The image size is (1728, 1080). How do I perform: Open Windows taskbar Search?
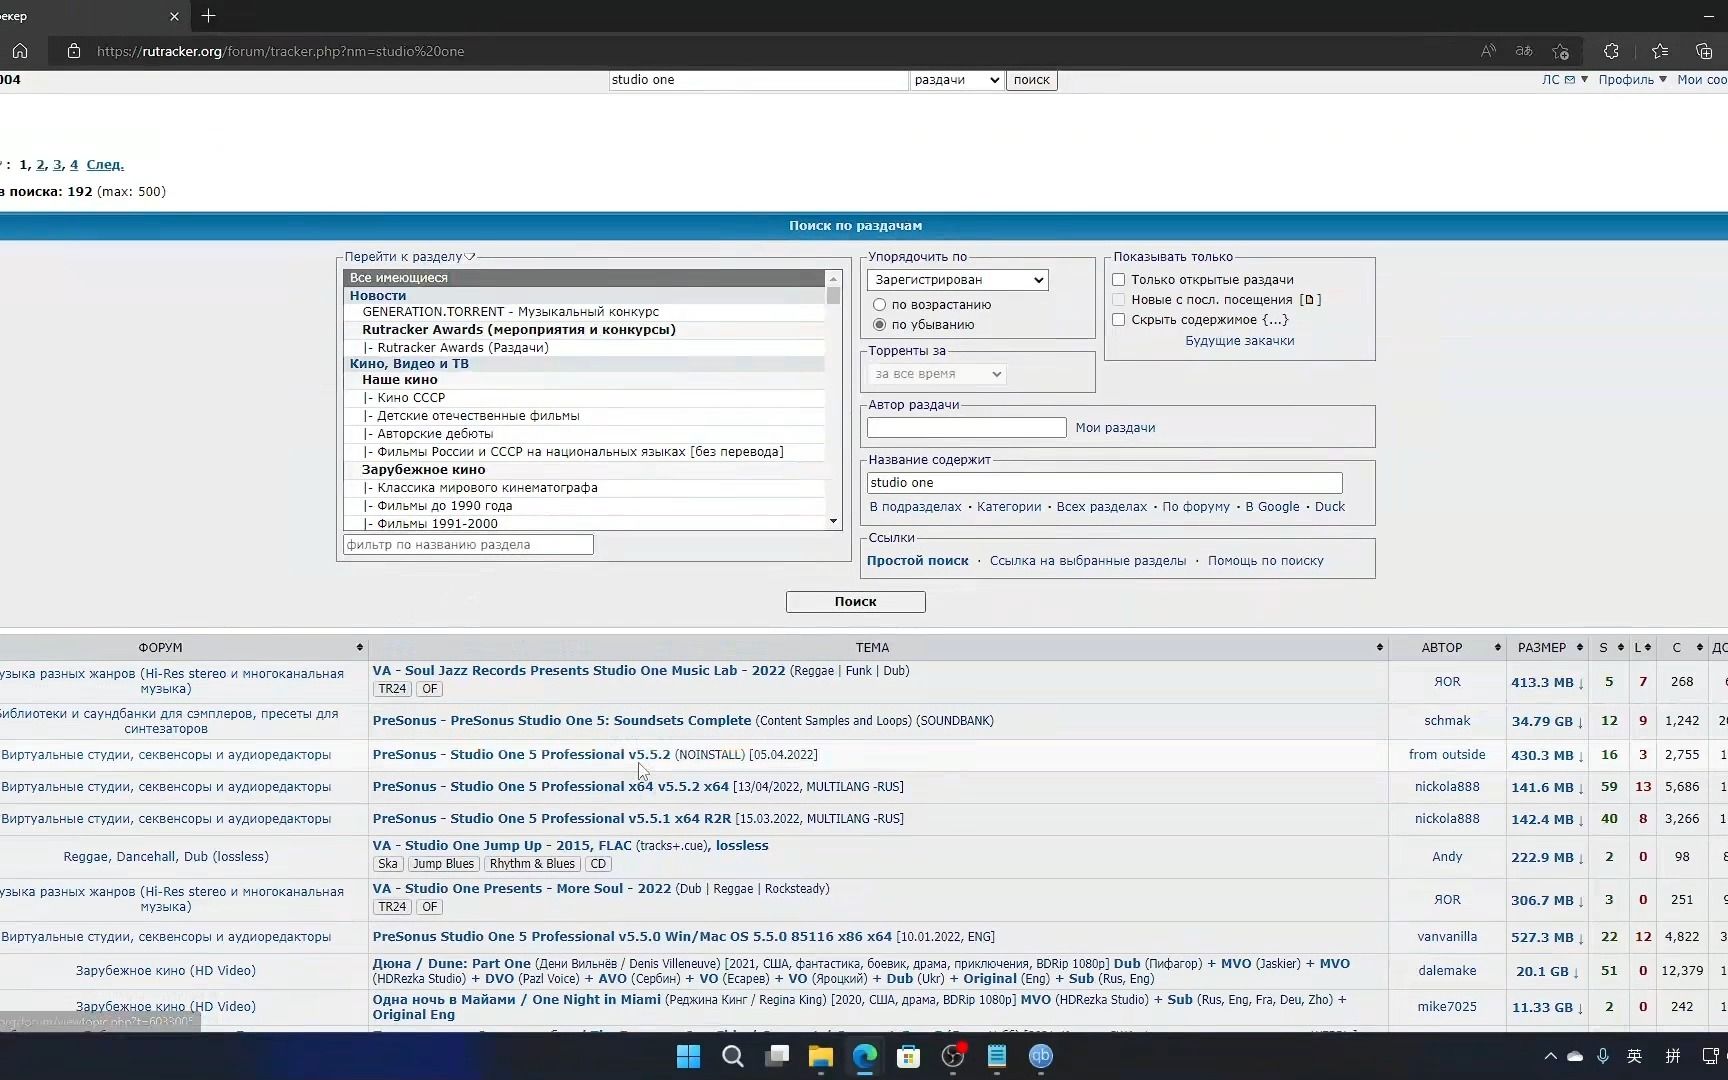click(733, 1056)
